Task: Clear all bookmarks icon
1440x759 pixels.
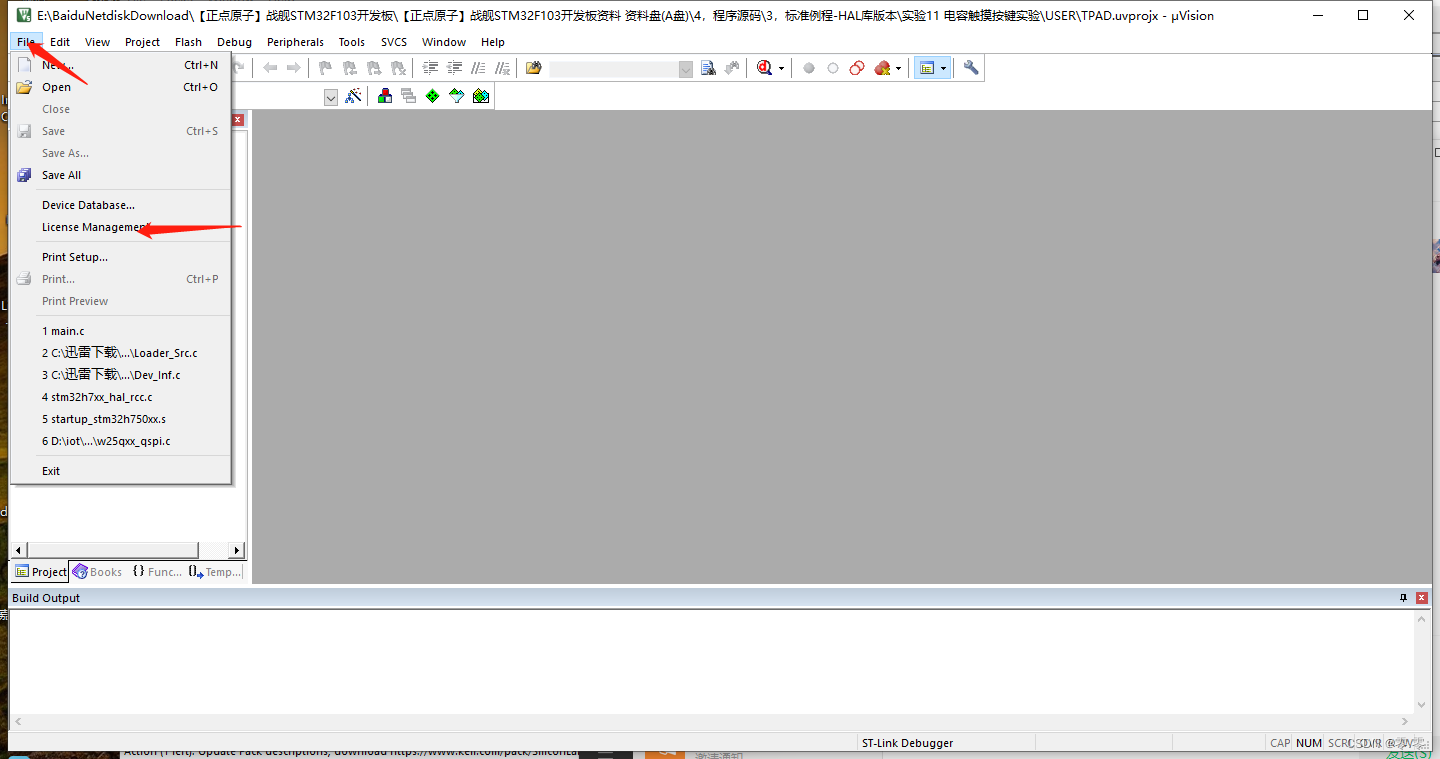Action: 398,68
